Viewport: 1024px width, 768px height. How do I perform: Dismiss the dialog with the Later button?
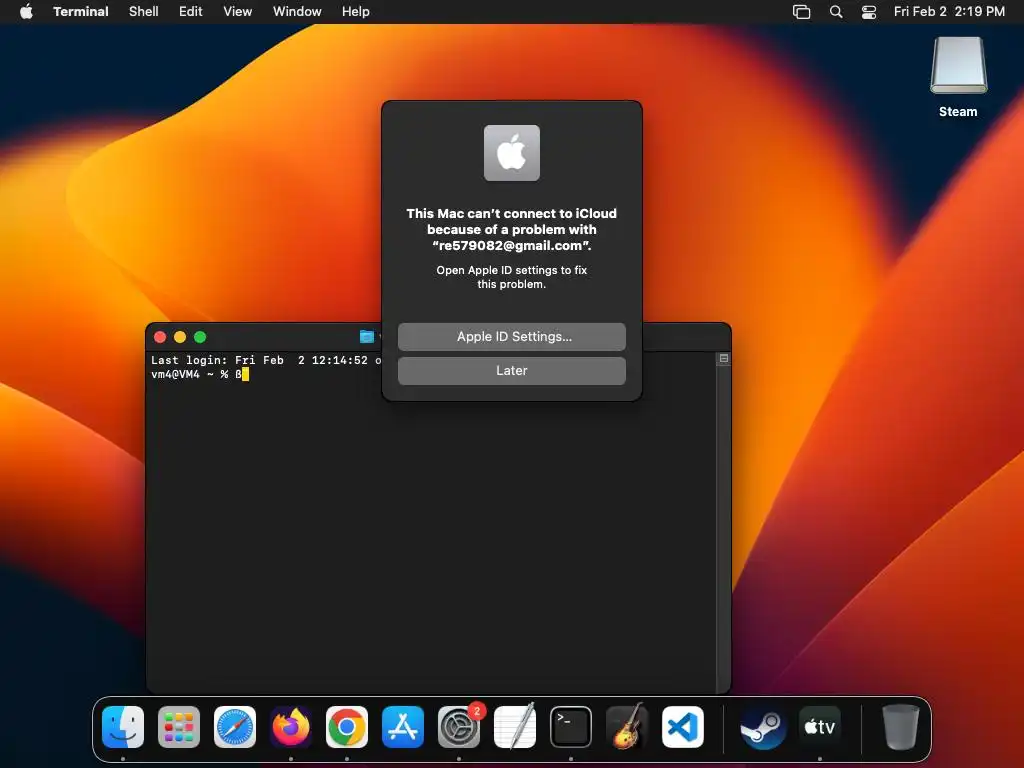pyautogui.click(x=511, y=370)
